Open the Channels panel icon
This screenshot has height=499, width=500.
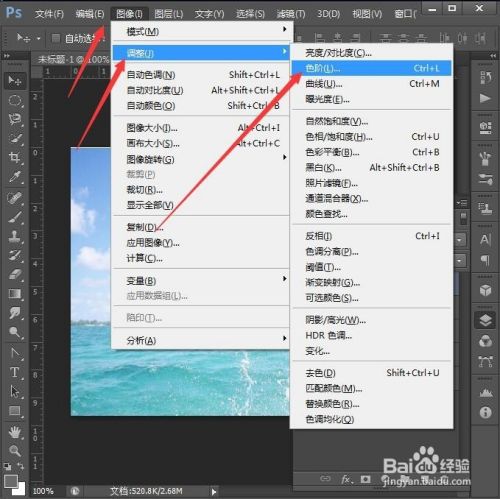tap(485, 341)
